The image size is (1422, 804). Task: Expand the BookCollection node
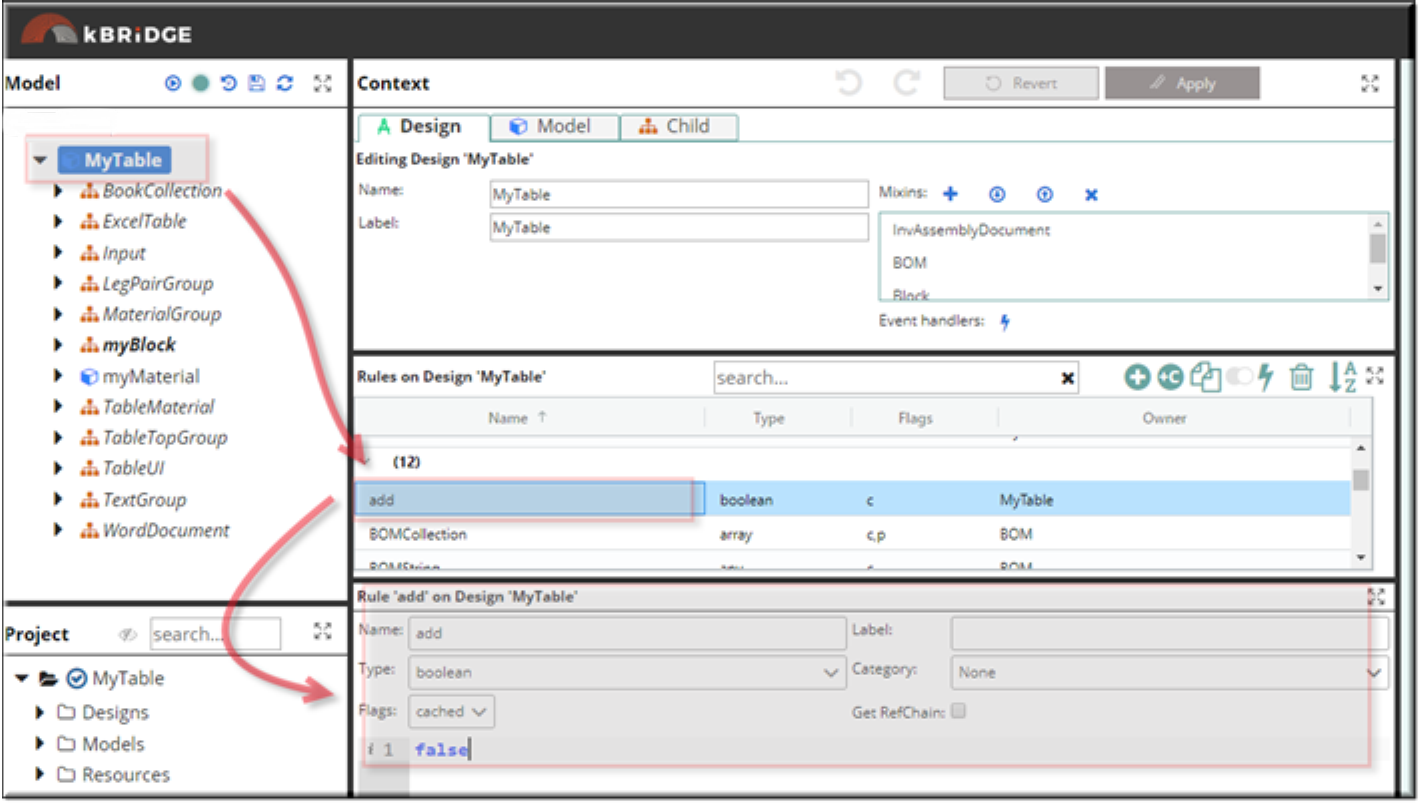[59, 191]
